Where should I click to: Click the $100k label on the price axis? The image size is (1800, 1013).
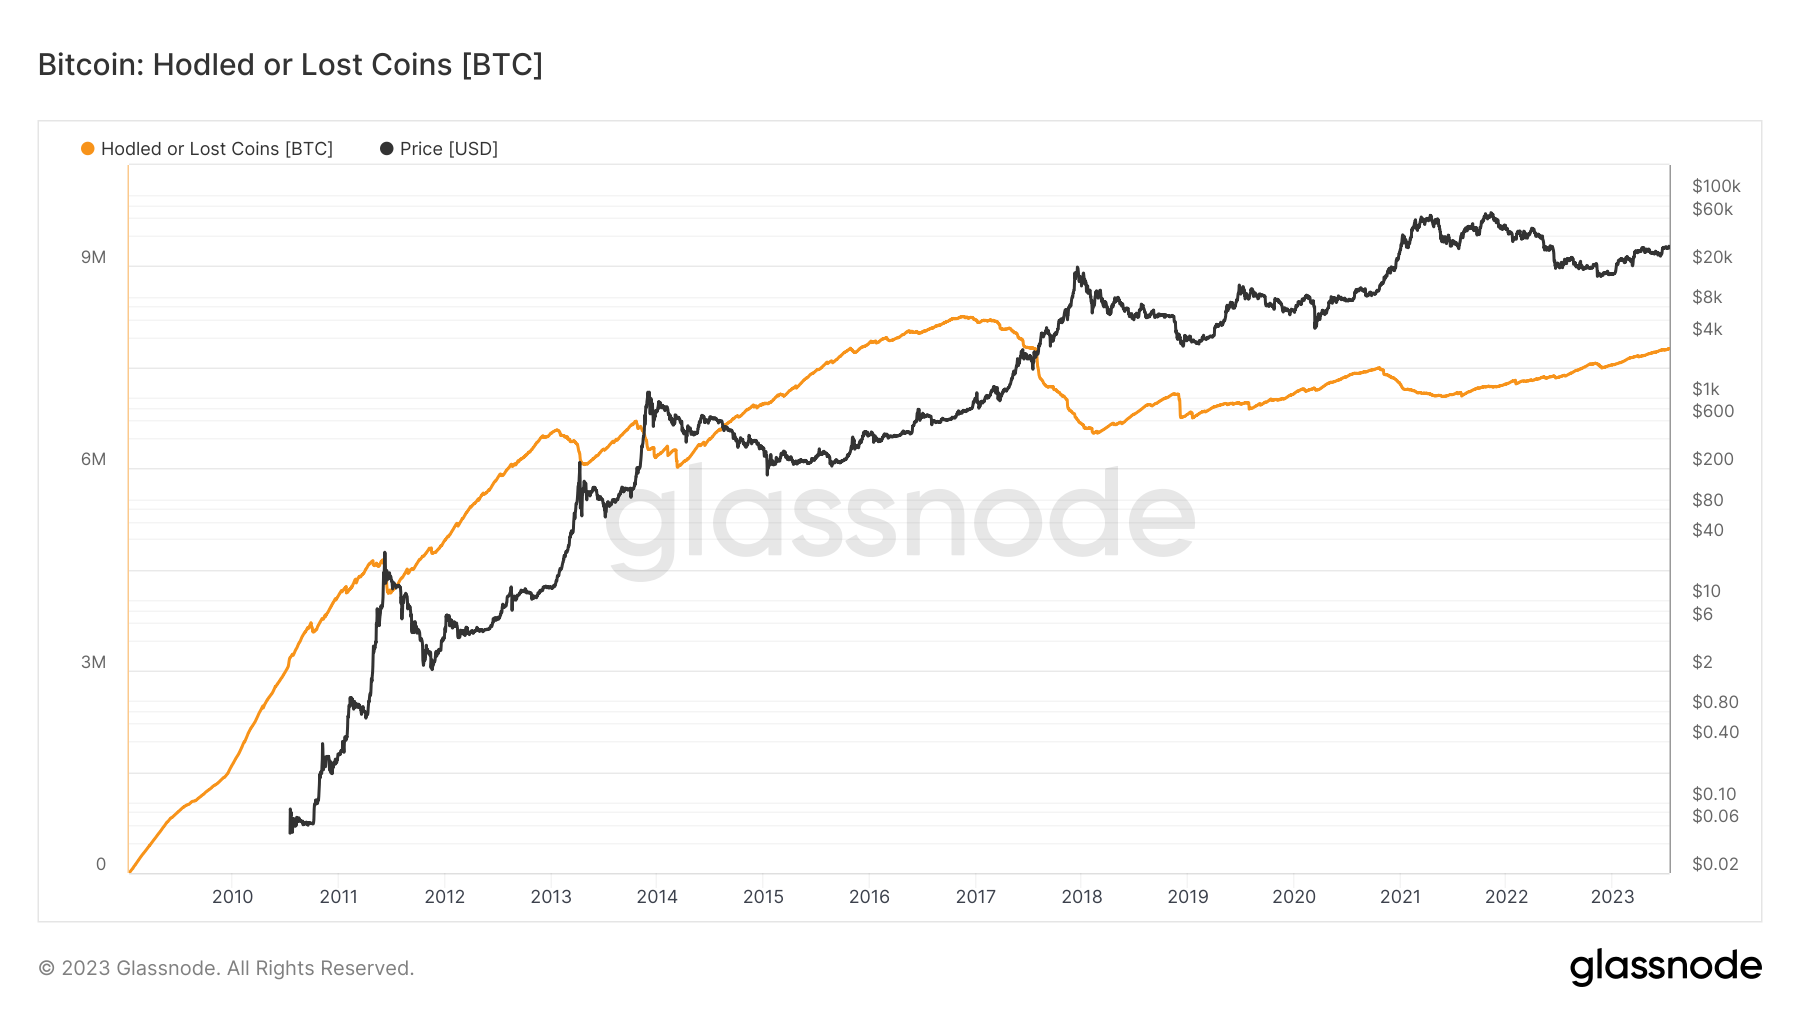pyautogui.click(x=1716, y=186)
